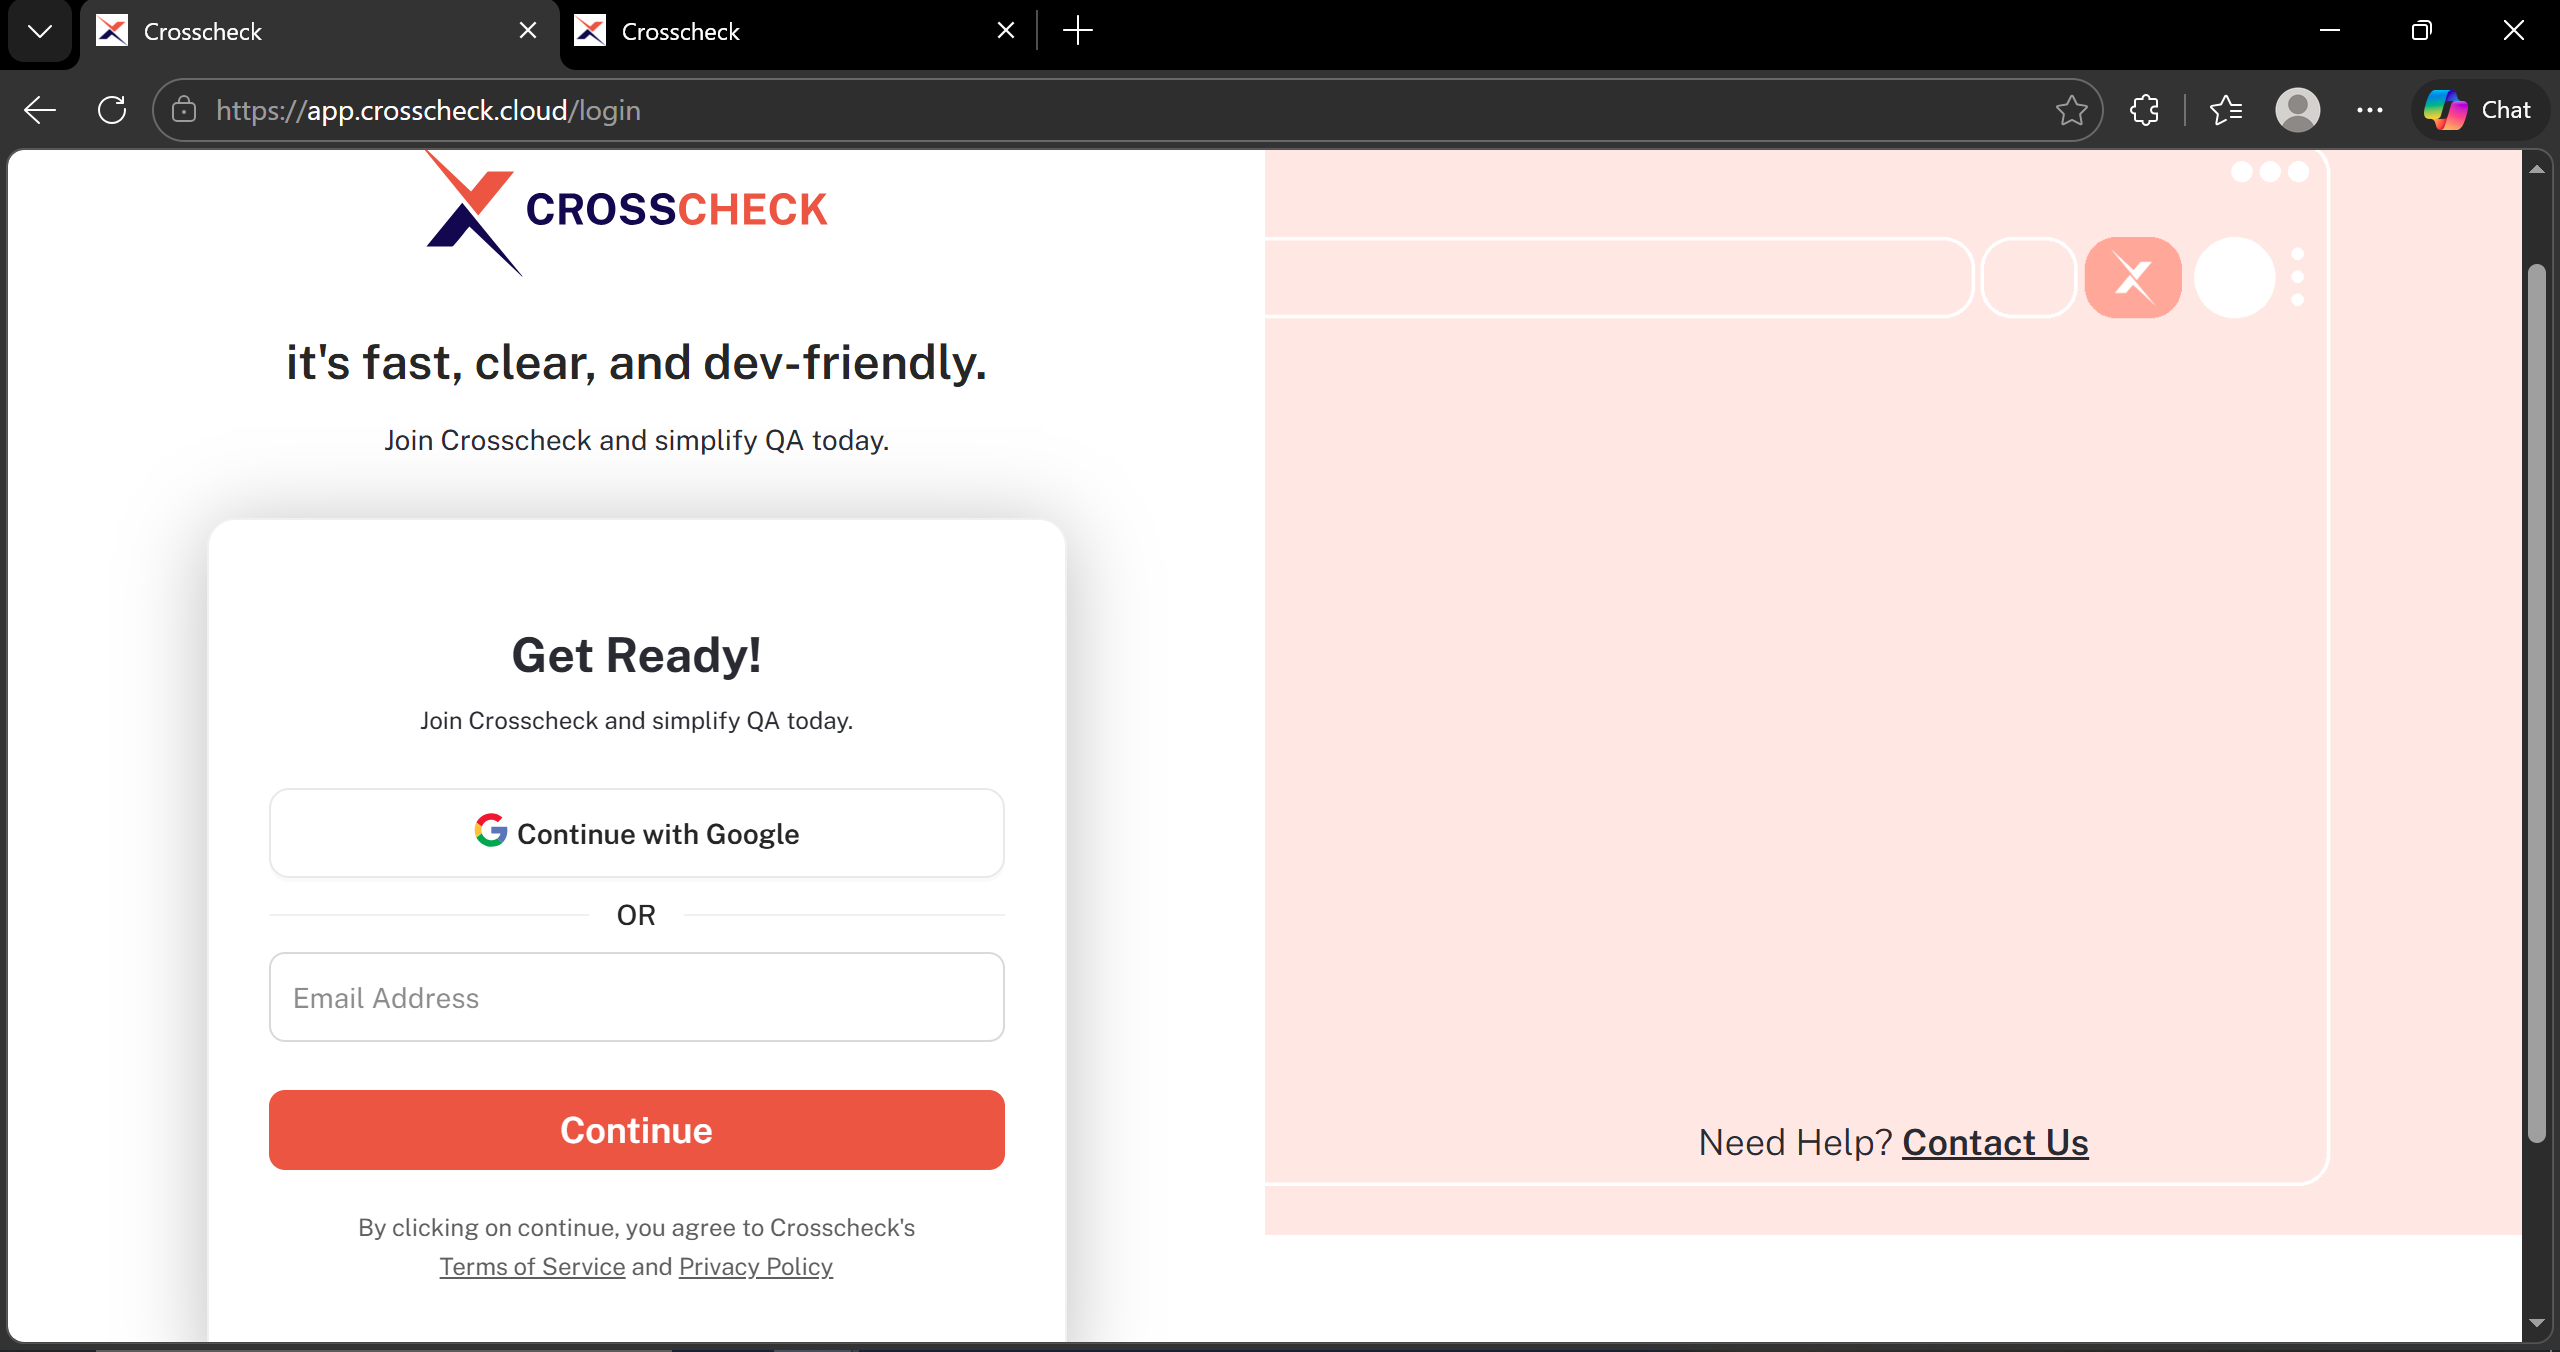Open the favorites list icon

2226,110
